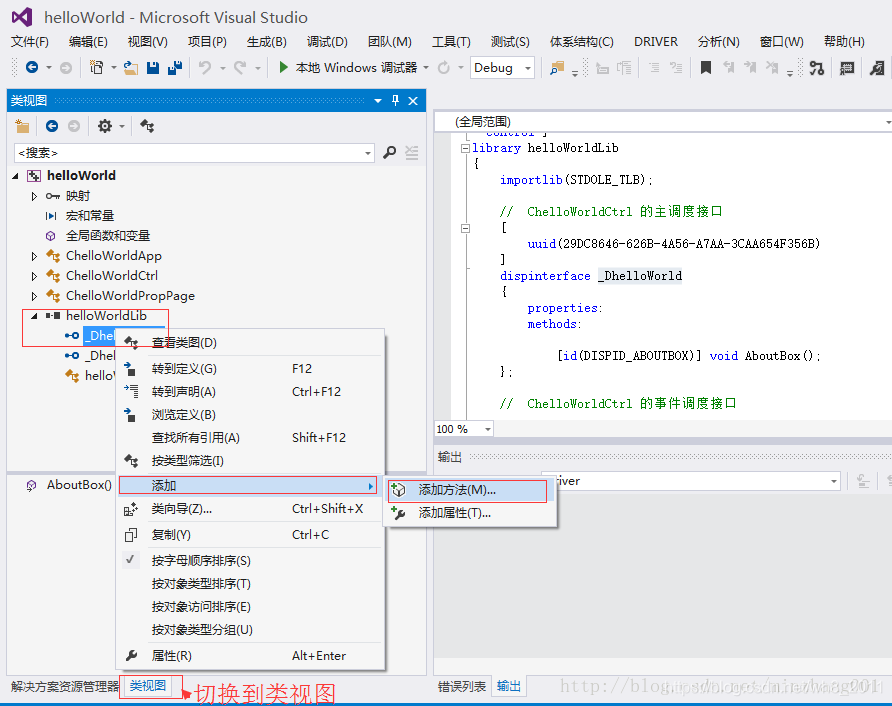Select 按对象类型排序(T) option

[250, 584]
